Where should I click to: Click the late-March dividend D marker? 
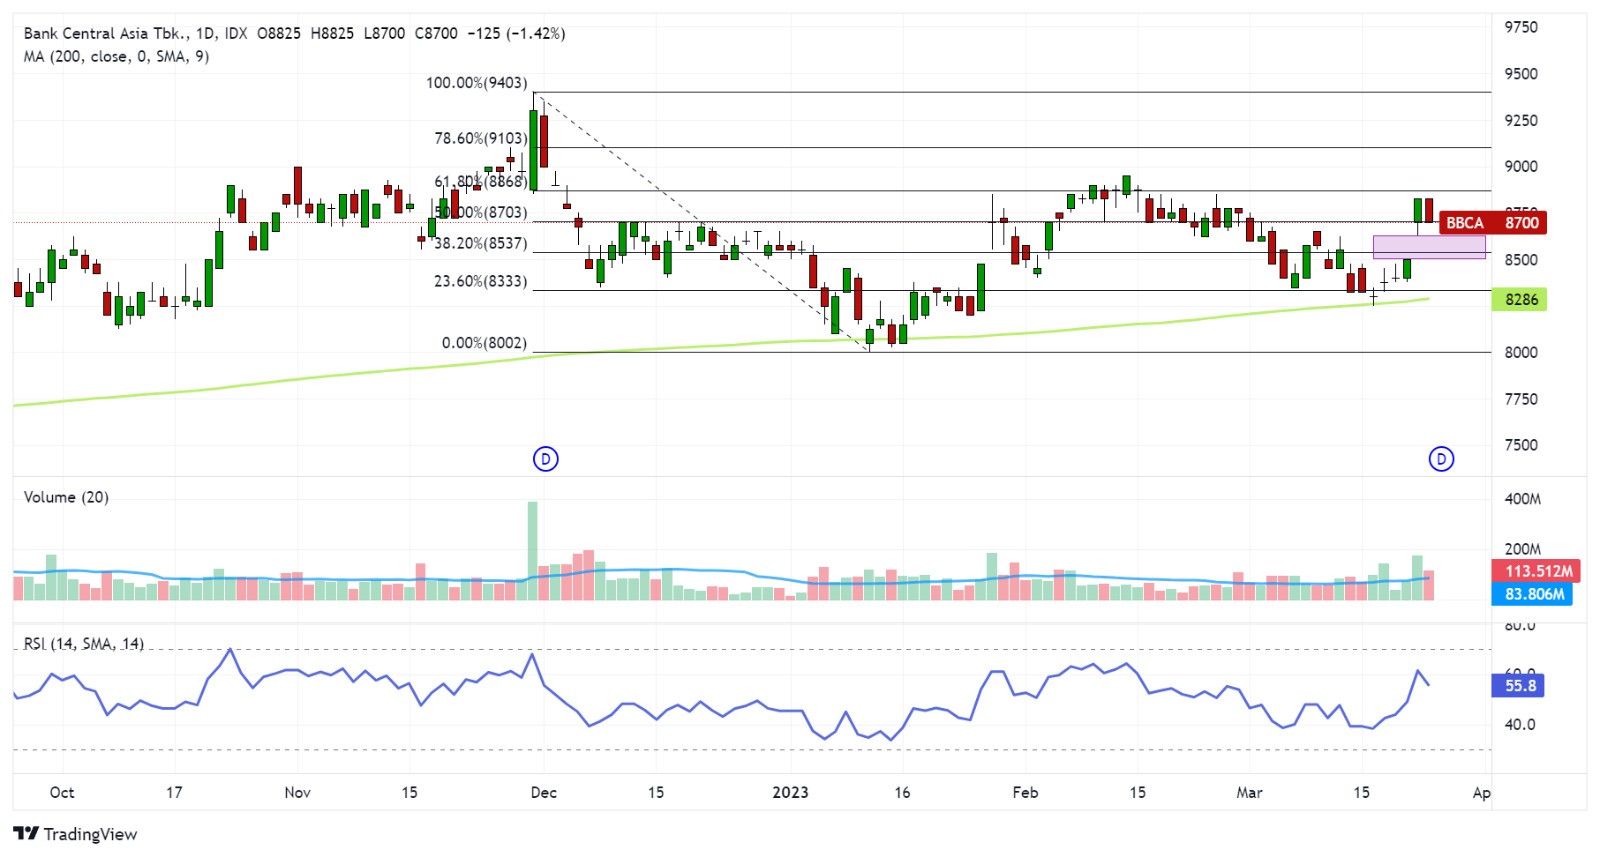pyautogui.click(x=1441, y=459)
